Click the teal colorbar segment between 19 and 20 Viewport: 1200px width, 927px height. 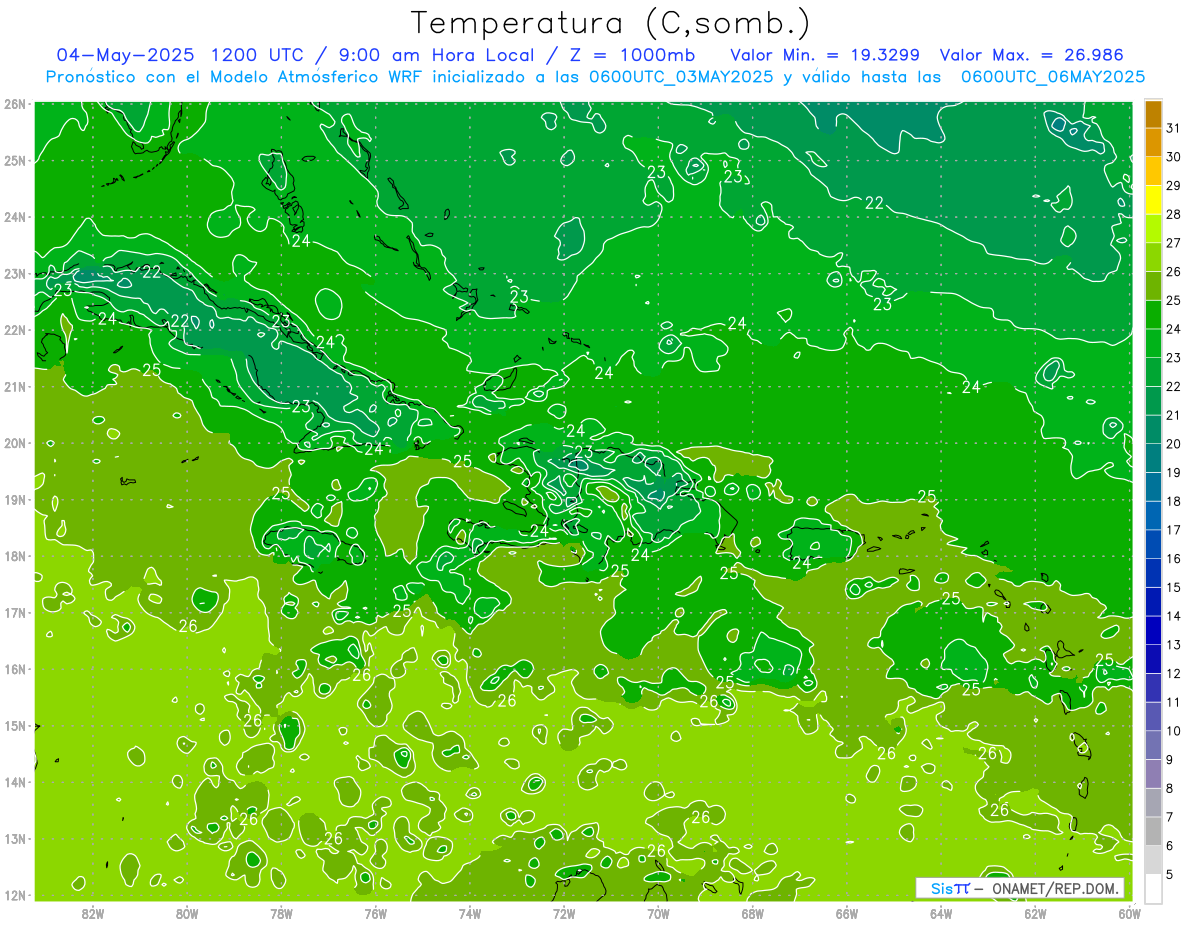[1154, 458]
